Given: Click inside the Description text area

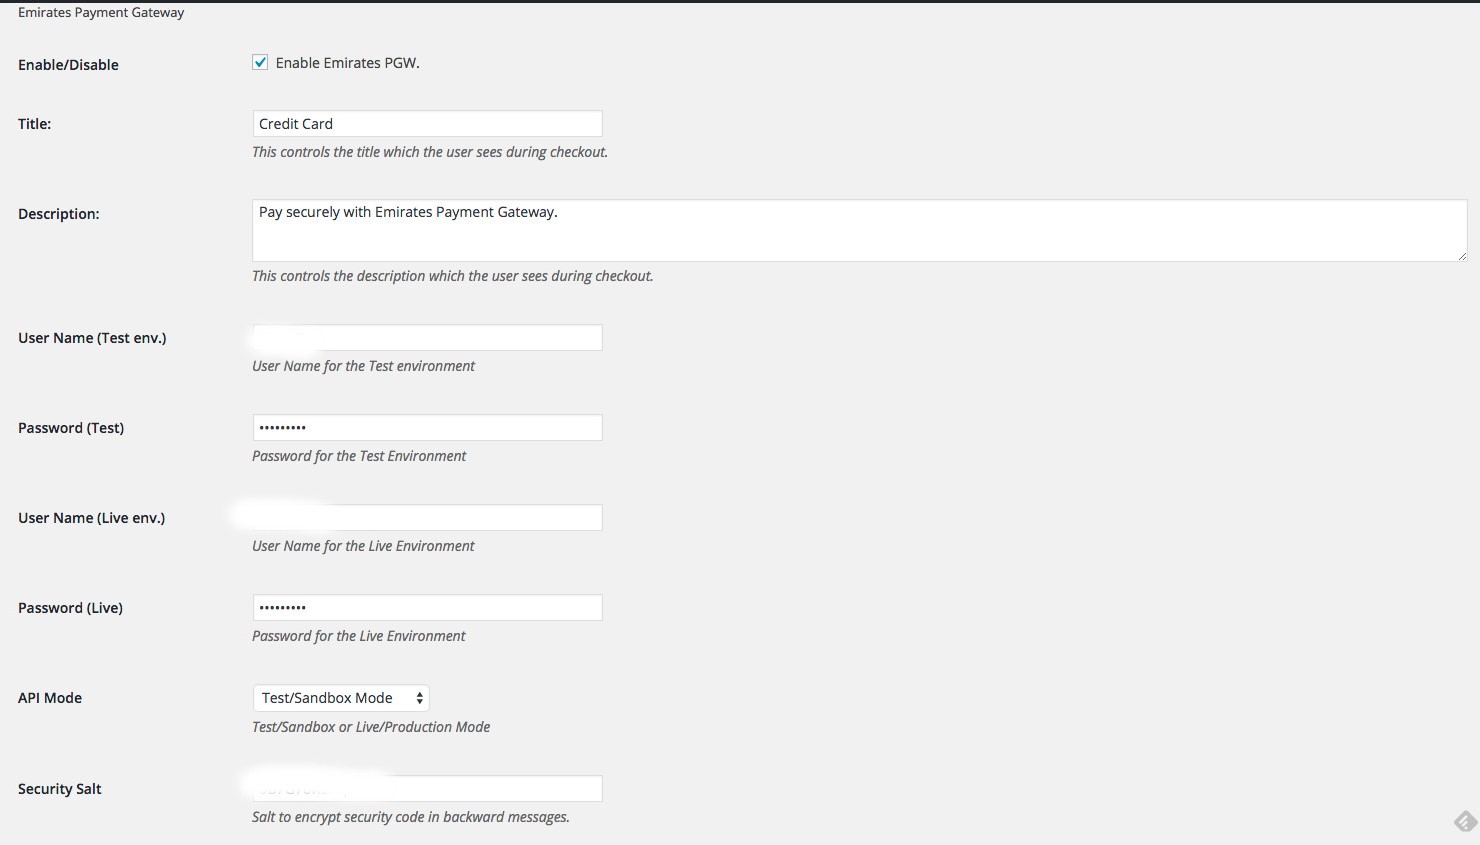Looking at the screenshot, I should [859, 231].
